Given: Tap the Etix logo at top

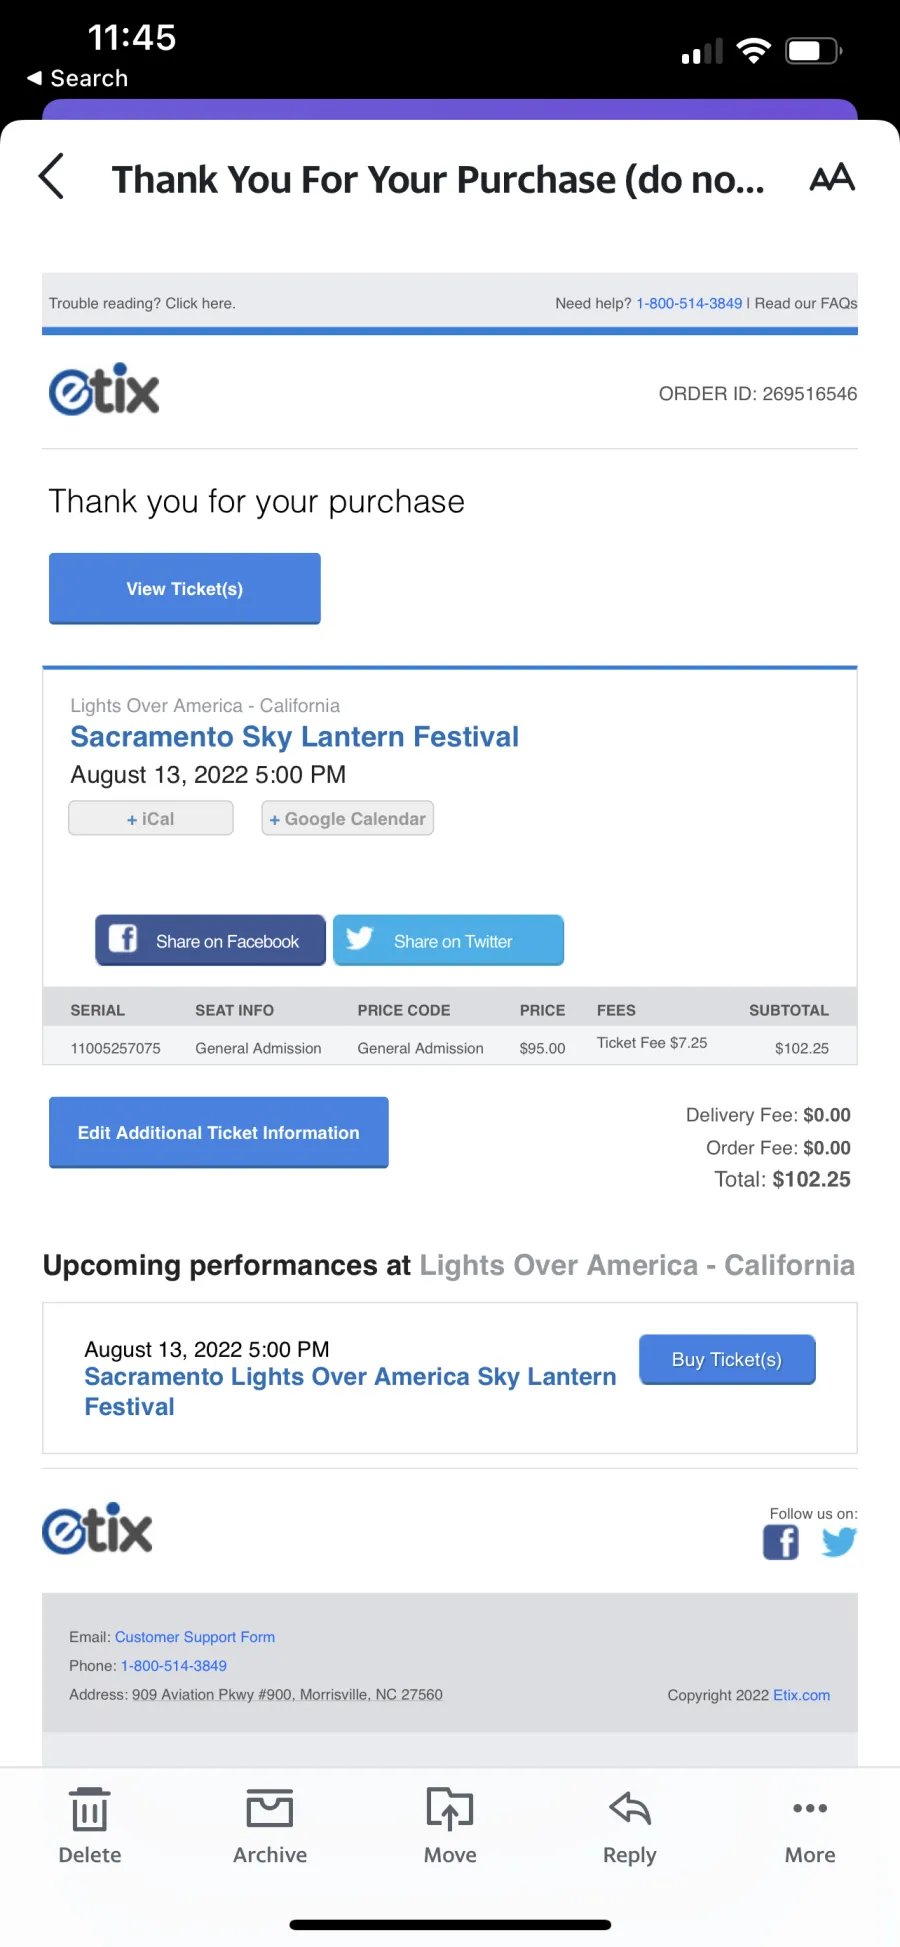Looking at the screenshot, I should (104, 390).
